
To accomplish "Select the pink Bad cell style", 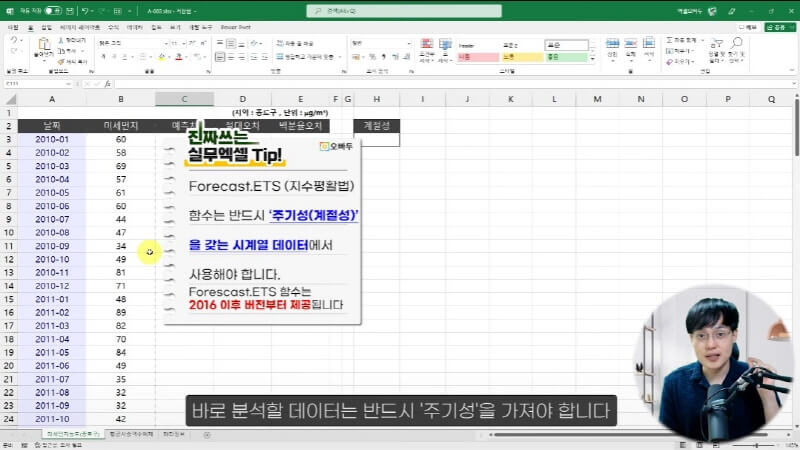I will pyautogui.click(x=478, y=57).
